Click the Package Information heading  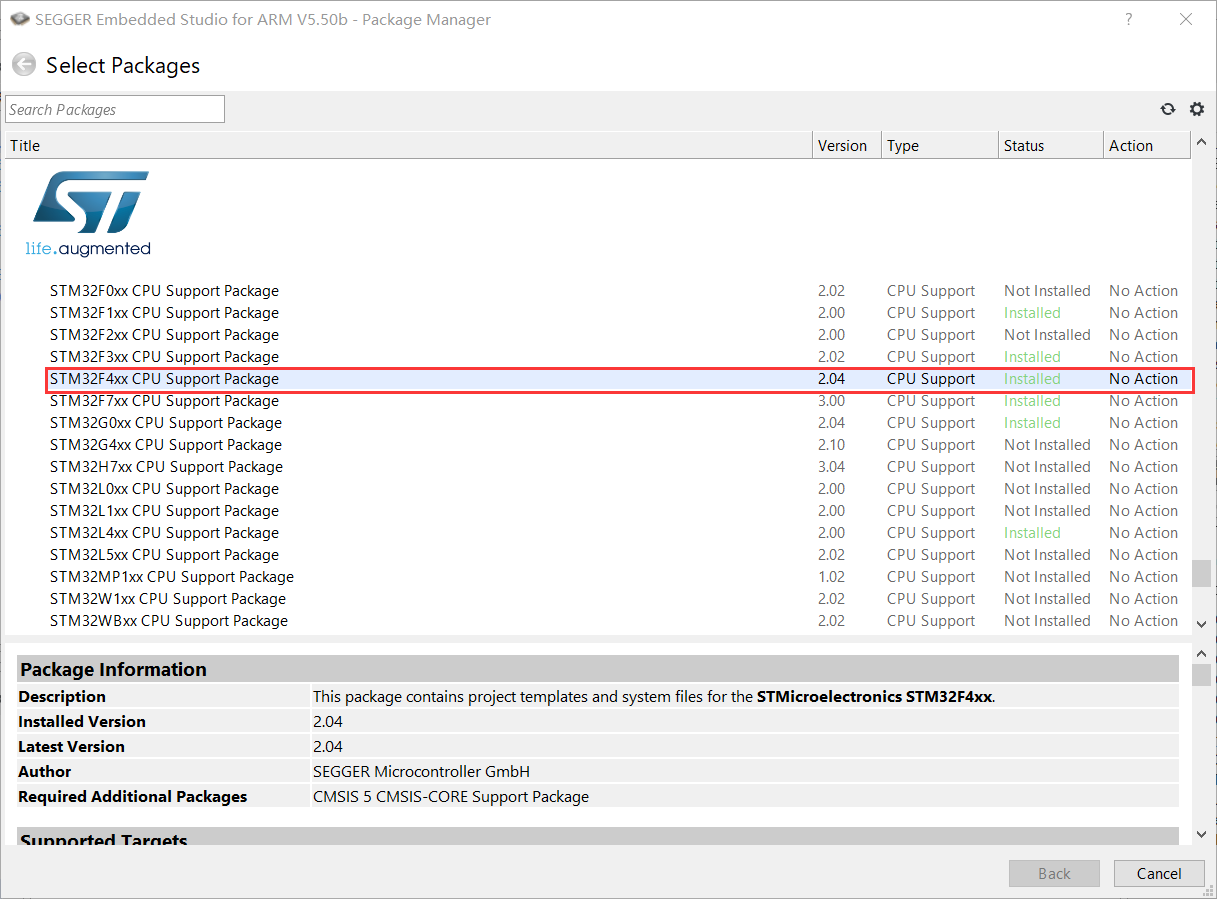(113, 669)
